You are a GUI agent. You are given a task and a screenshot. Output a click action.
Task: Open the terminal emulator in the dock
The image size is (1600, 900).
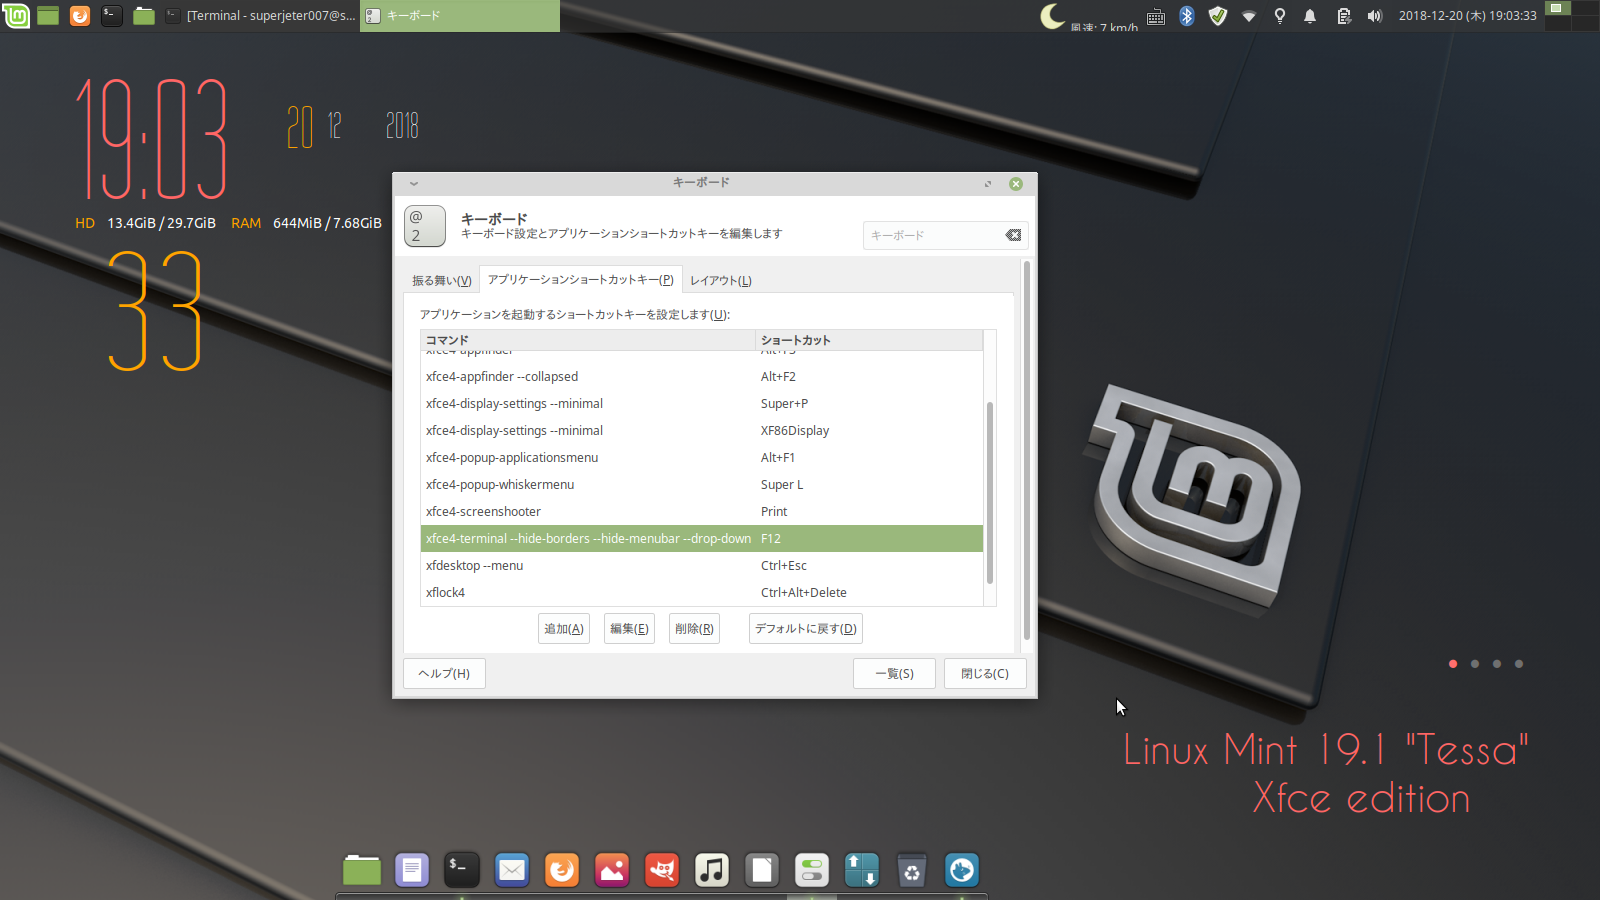pyautogui.click(x=462, y=870)
